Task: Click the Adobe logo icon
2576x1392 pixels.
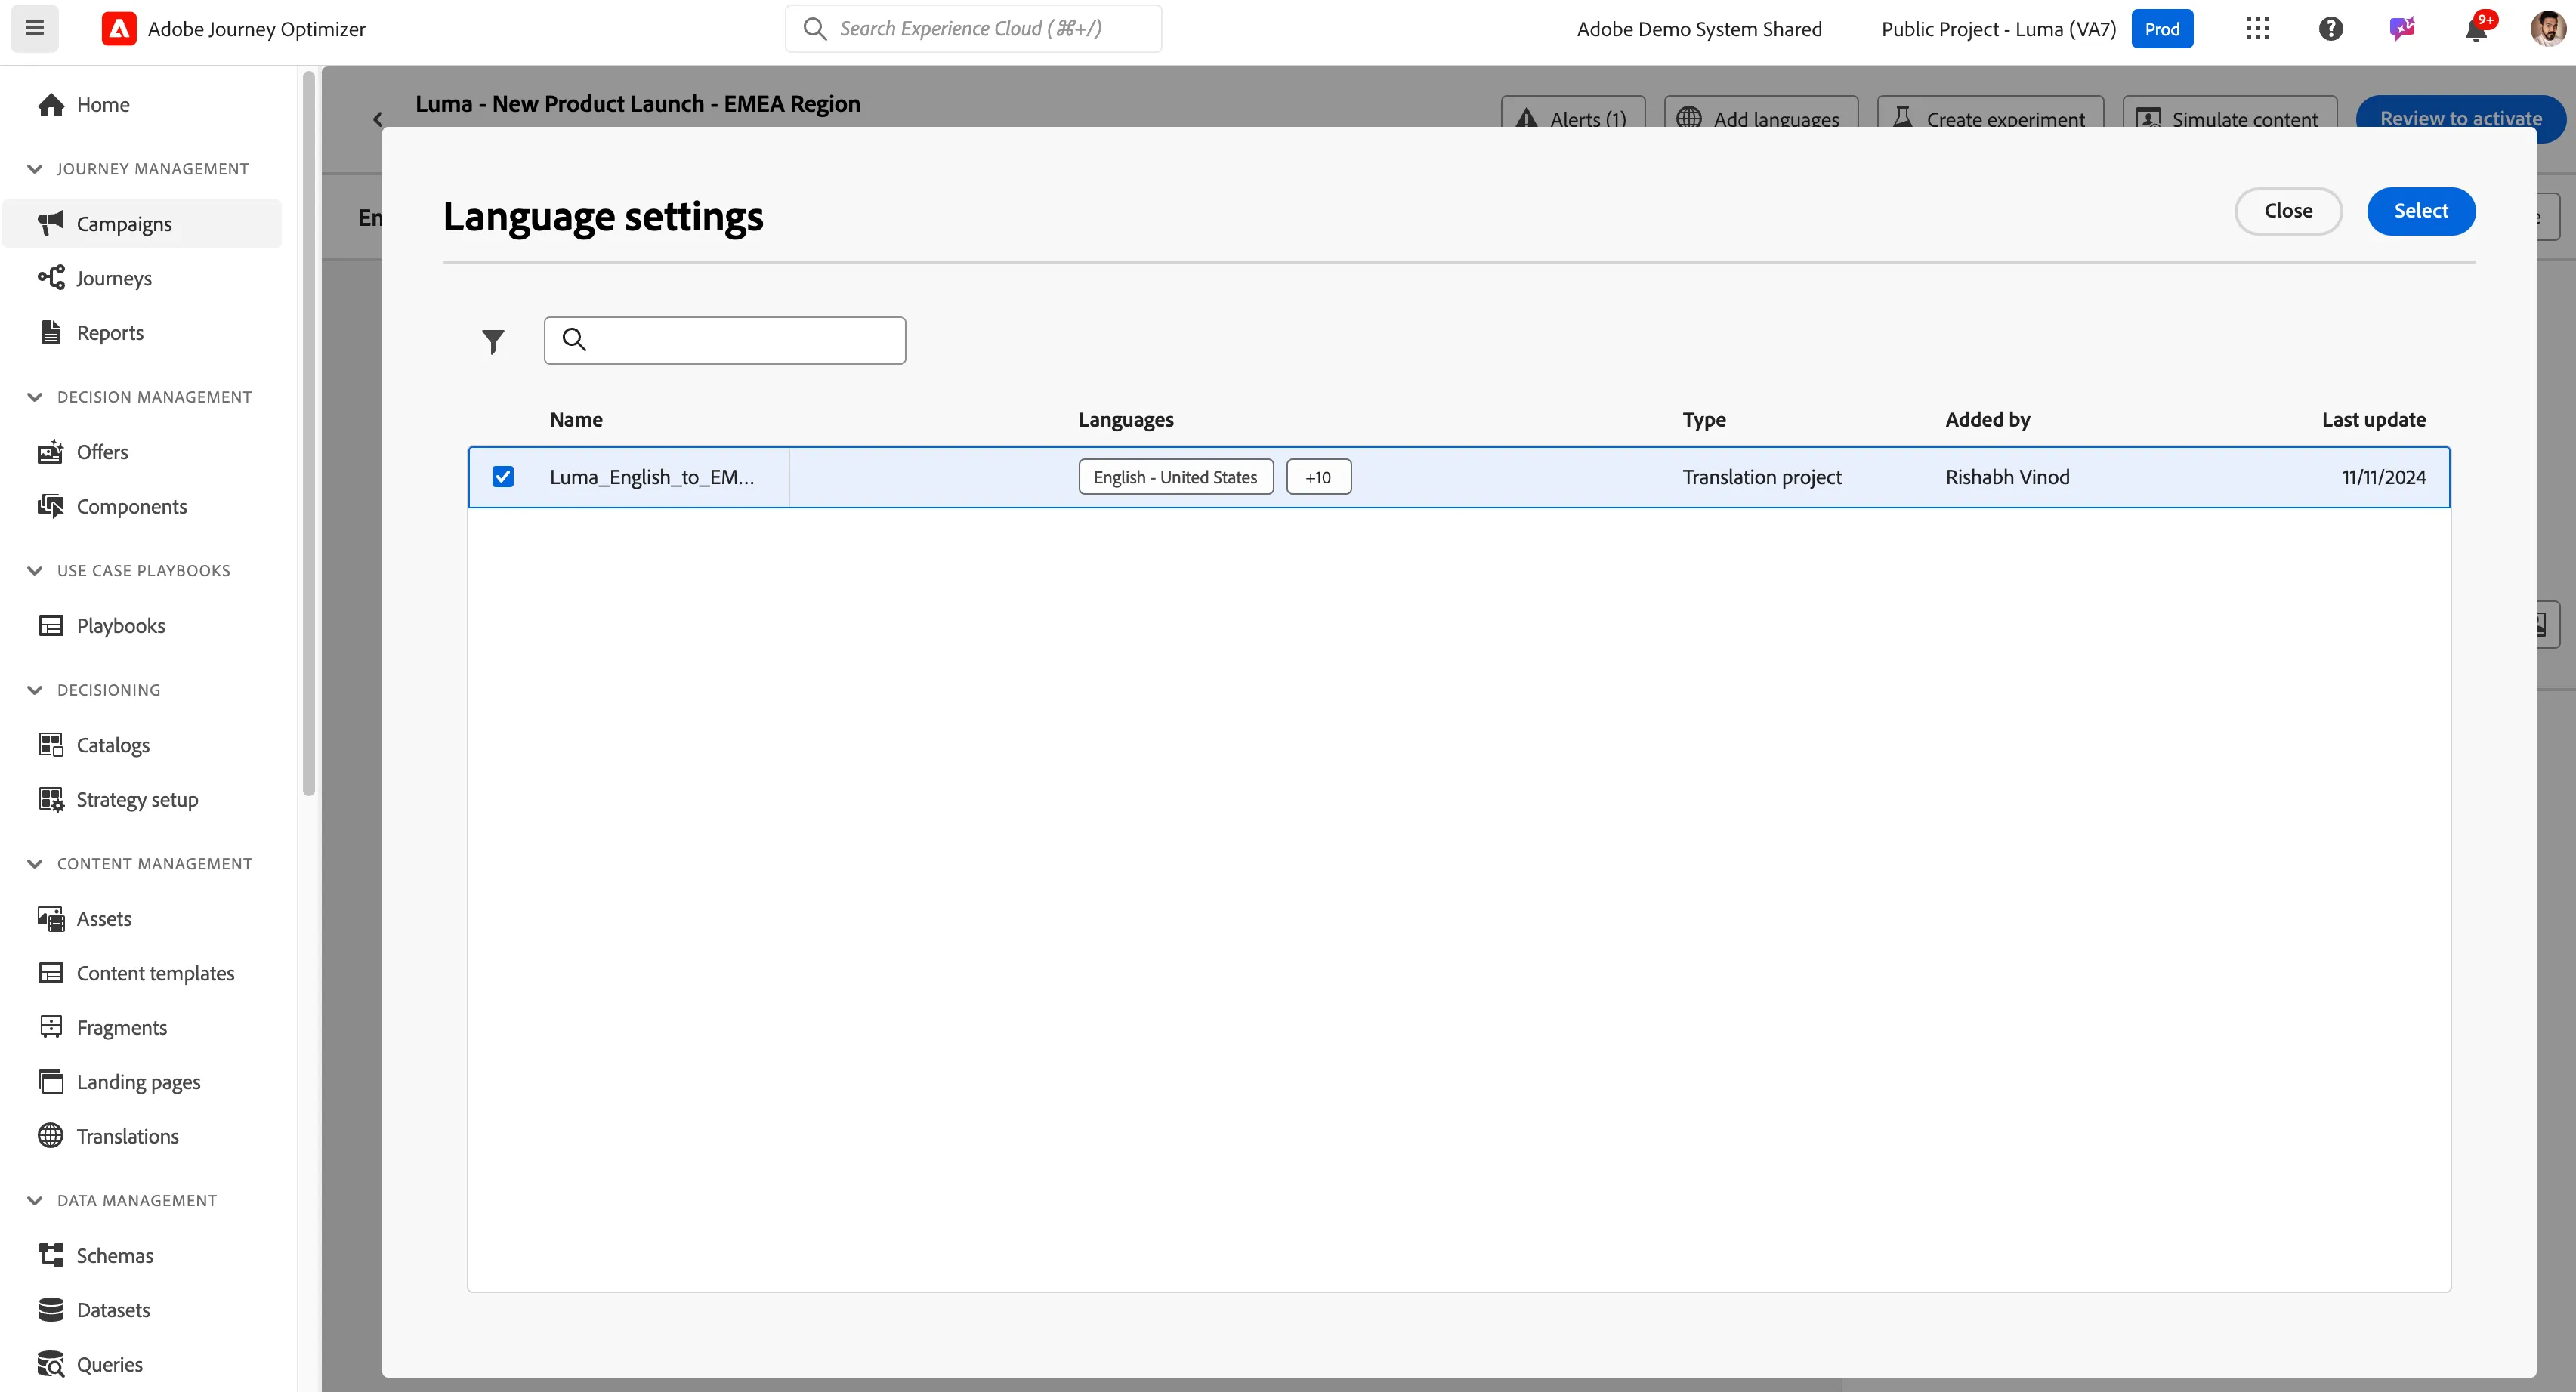Action: [x=119, y=29]
